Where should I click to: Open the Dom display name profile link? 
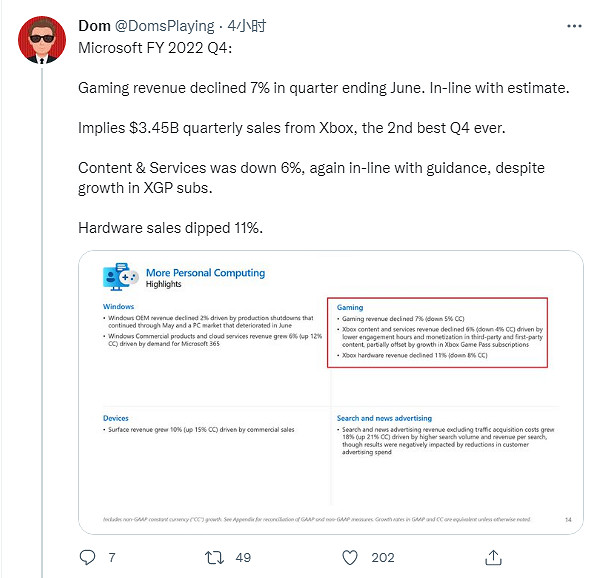point(92,26)
